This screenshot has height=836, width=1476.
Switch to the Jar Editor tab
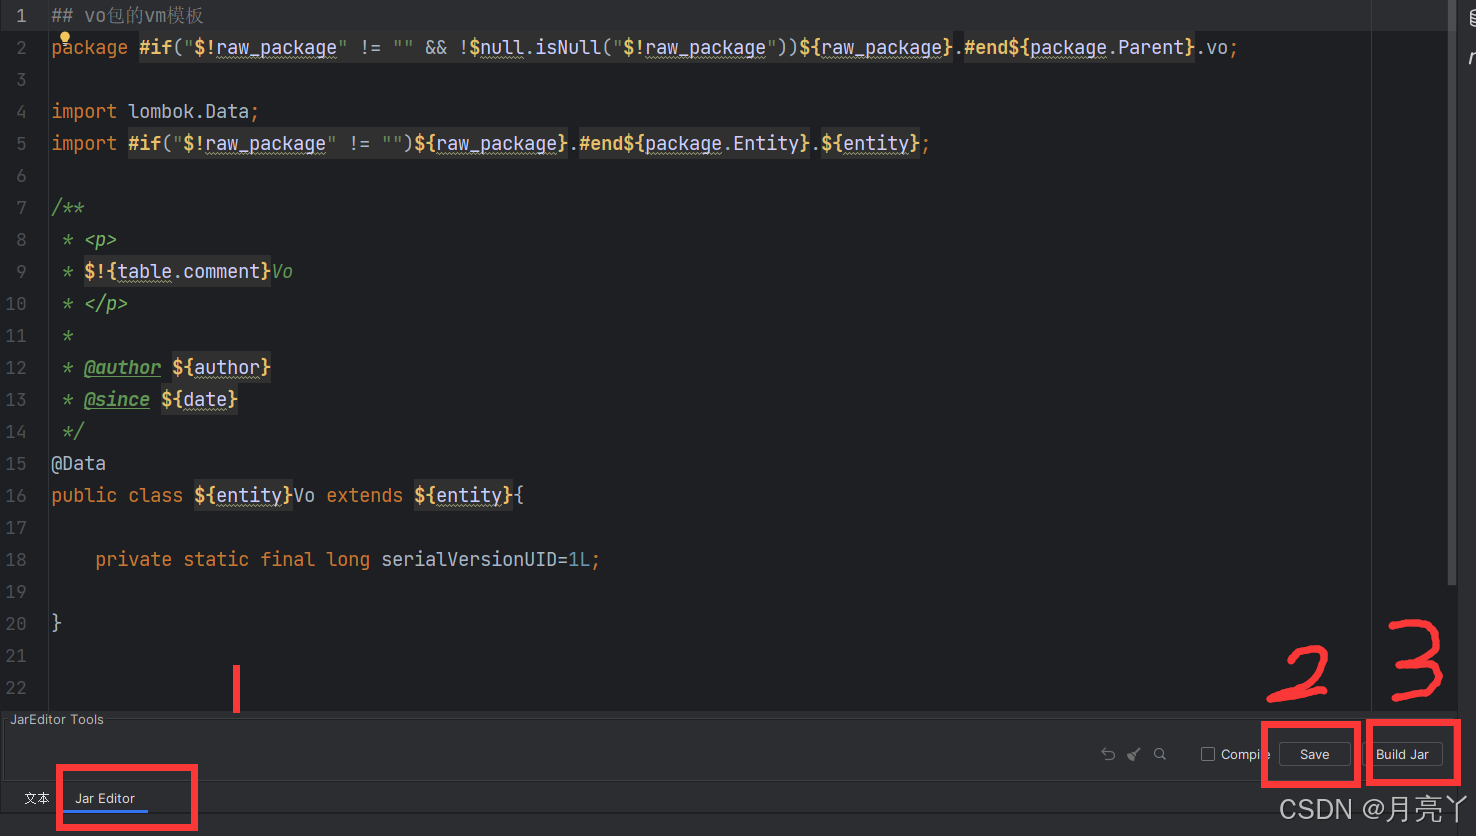tap(105, 798)
